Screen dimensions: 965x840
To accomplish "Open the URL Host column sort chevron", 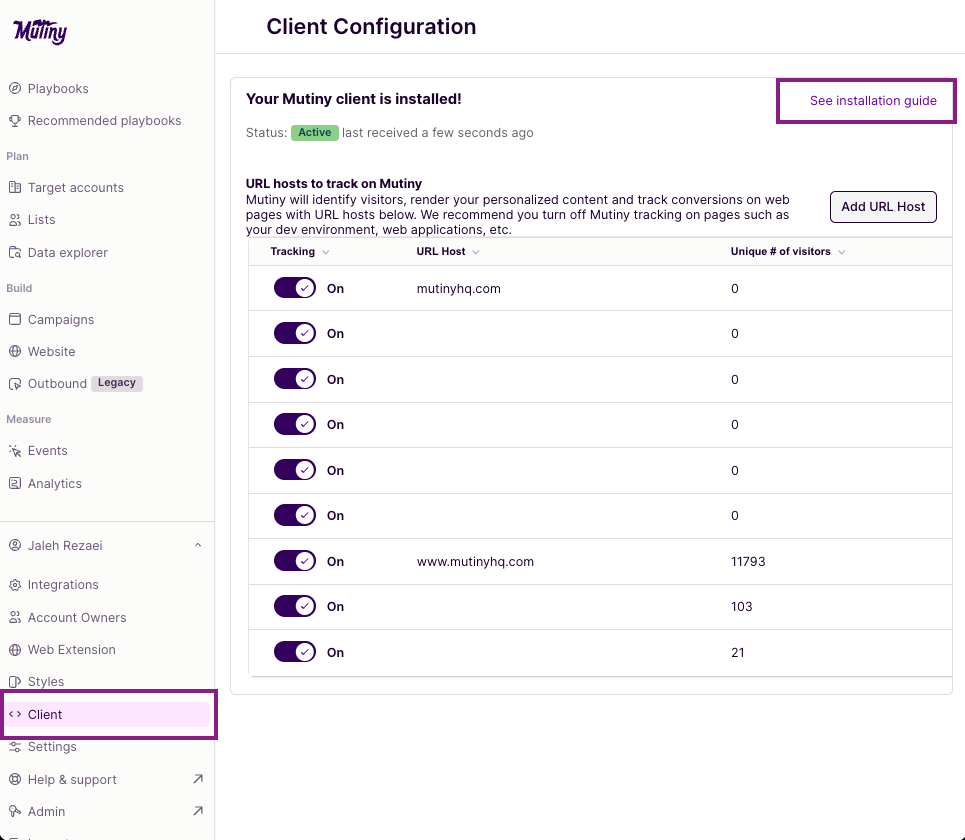I will click(x=476, y=252).
